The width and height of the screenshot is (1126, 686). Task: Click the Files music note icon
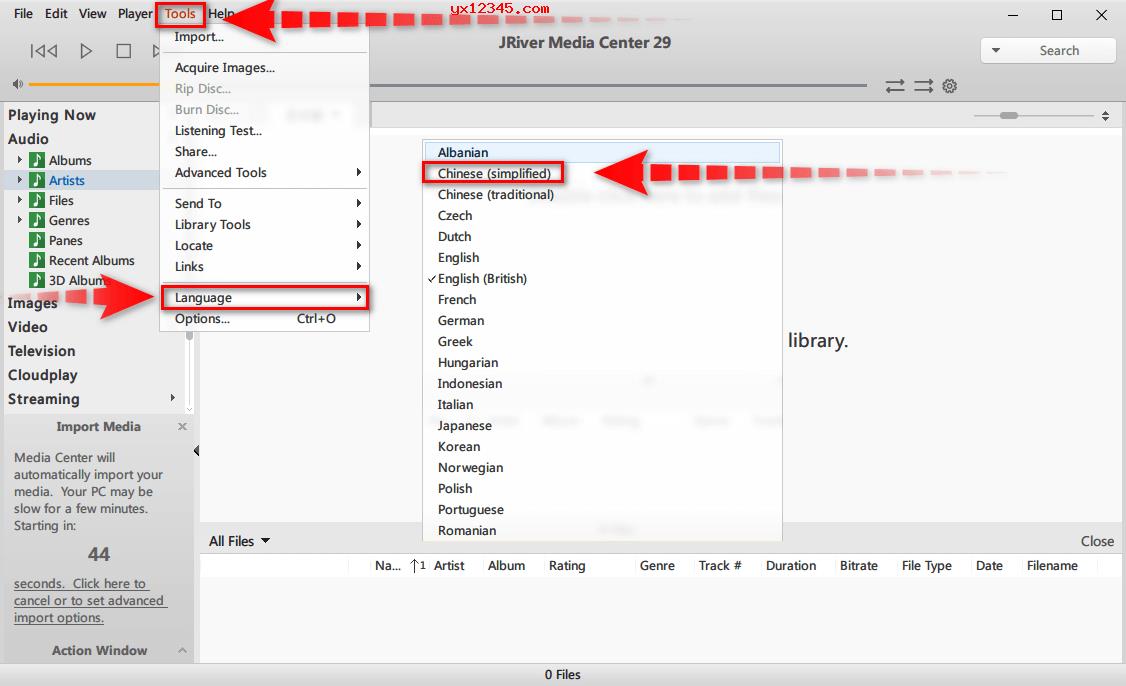pyautogui.click(x=37, y=200)
